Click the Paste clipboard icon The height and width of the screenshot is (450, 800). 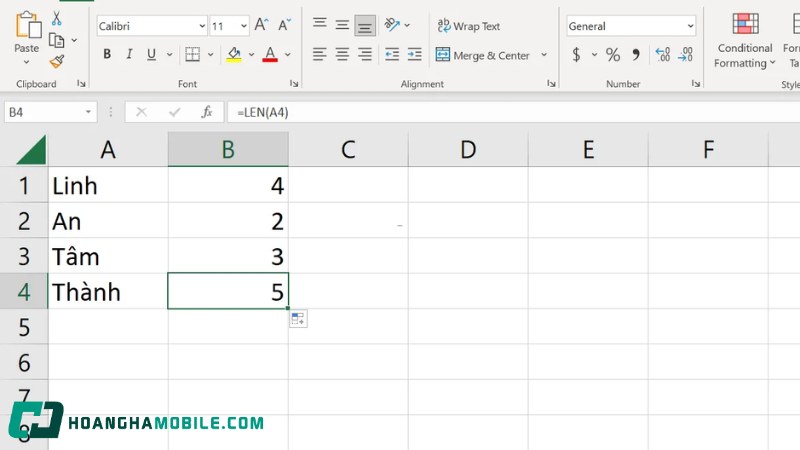click(x=28, y=25)
